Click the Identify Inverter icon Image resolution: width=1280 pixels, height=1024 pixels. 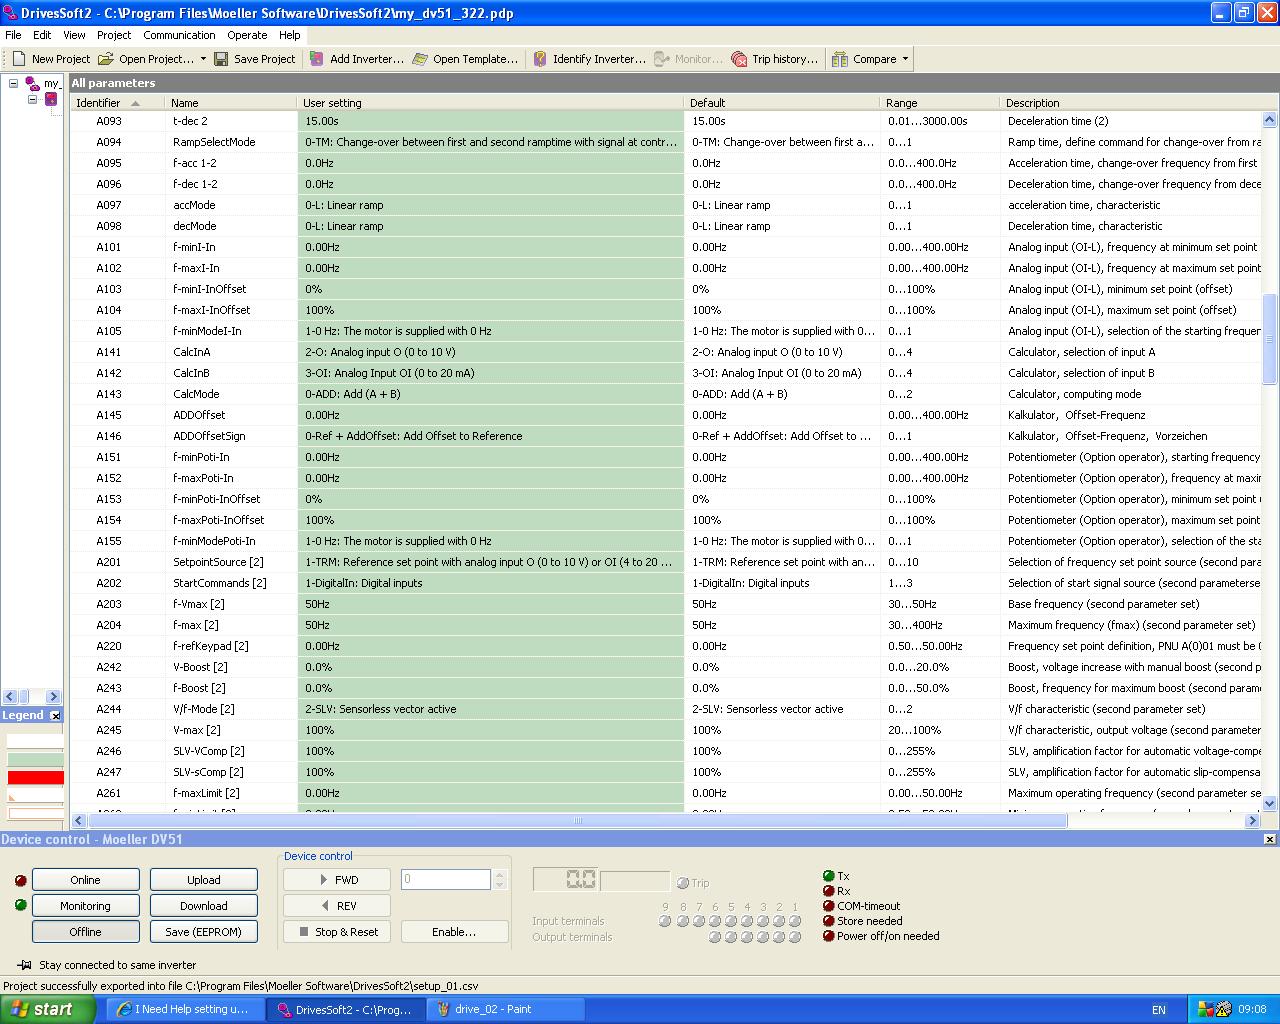(x=540, y=59)
